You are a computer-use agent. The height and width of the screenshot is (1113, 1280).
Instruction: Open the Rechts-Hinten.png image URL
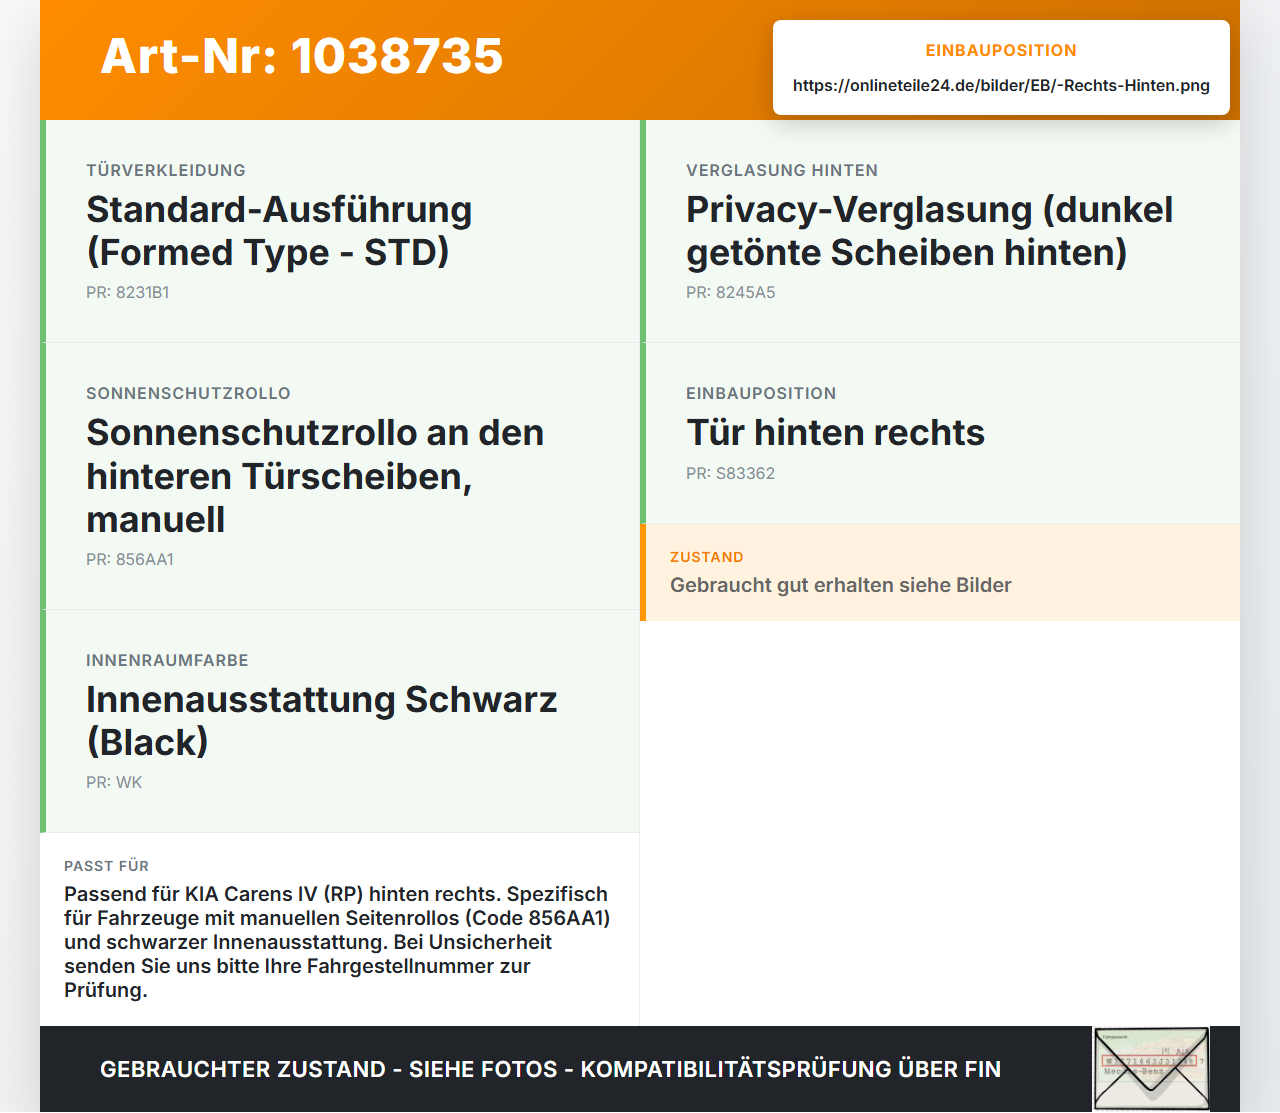(1001, 85)
